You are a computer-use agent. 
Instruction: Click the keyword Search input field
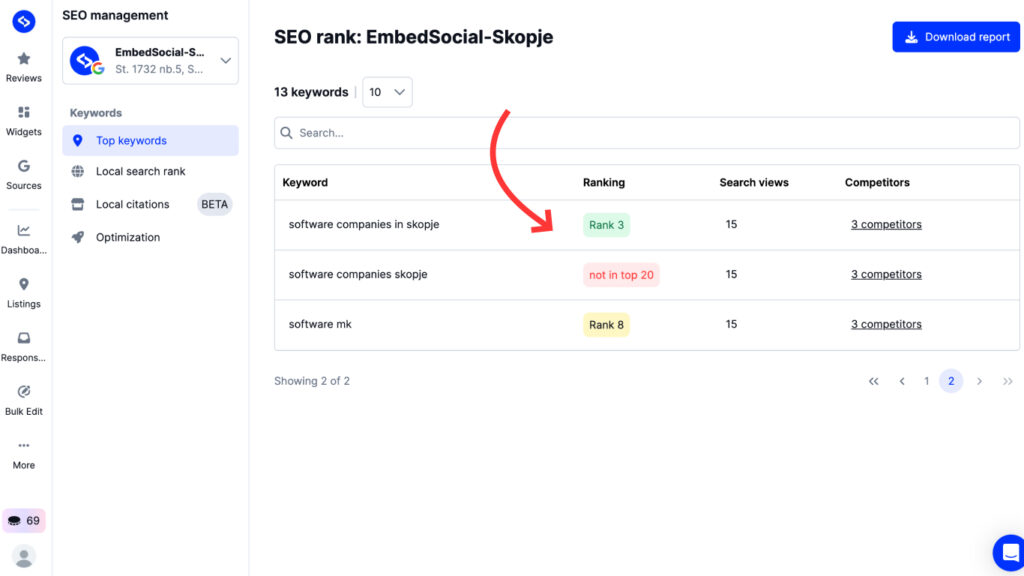tap(646, 133)
